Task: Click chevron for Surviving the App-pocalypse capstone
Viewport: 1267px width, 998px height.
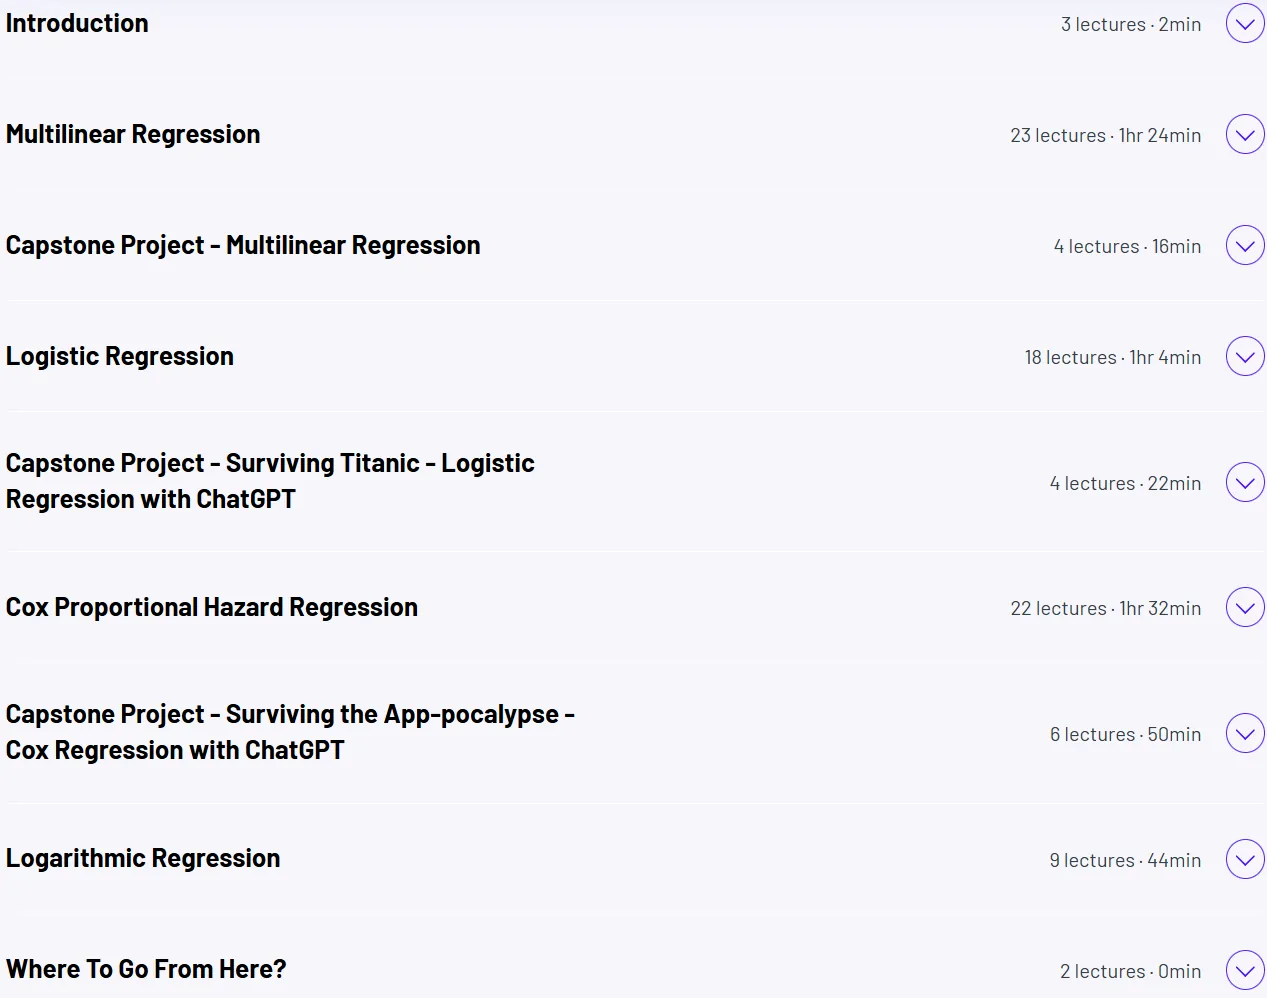Action: [1245, 733]
